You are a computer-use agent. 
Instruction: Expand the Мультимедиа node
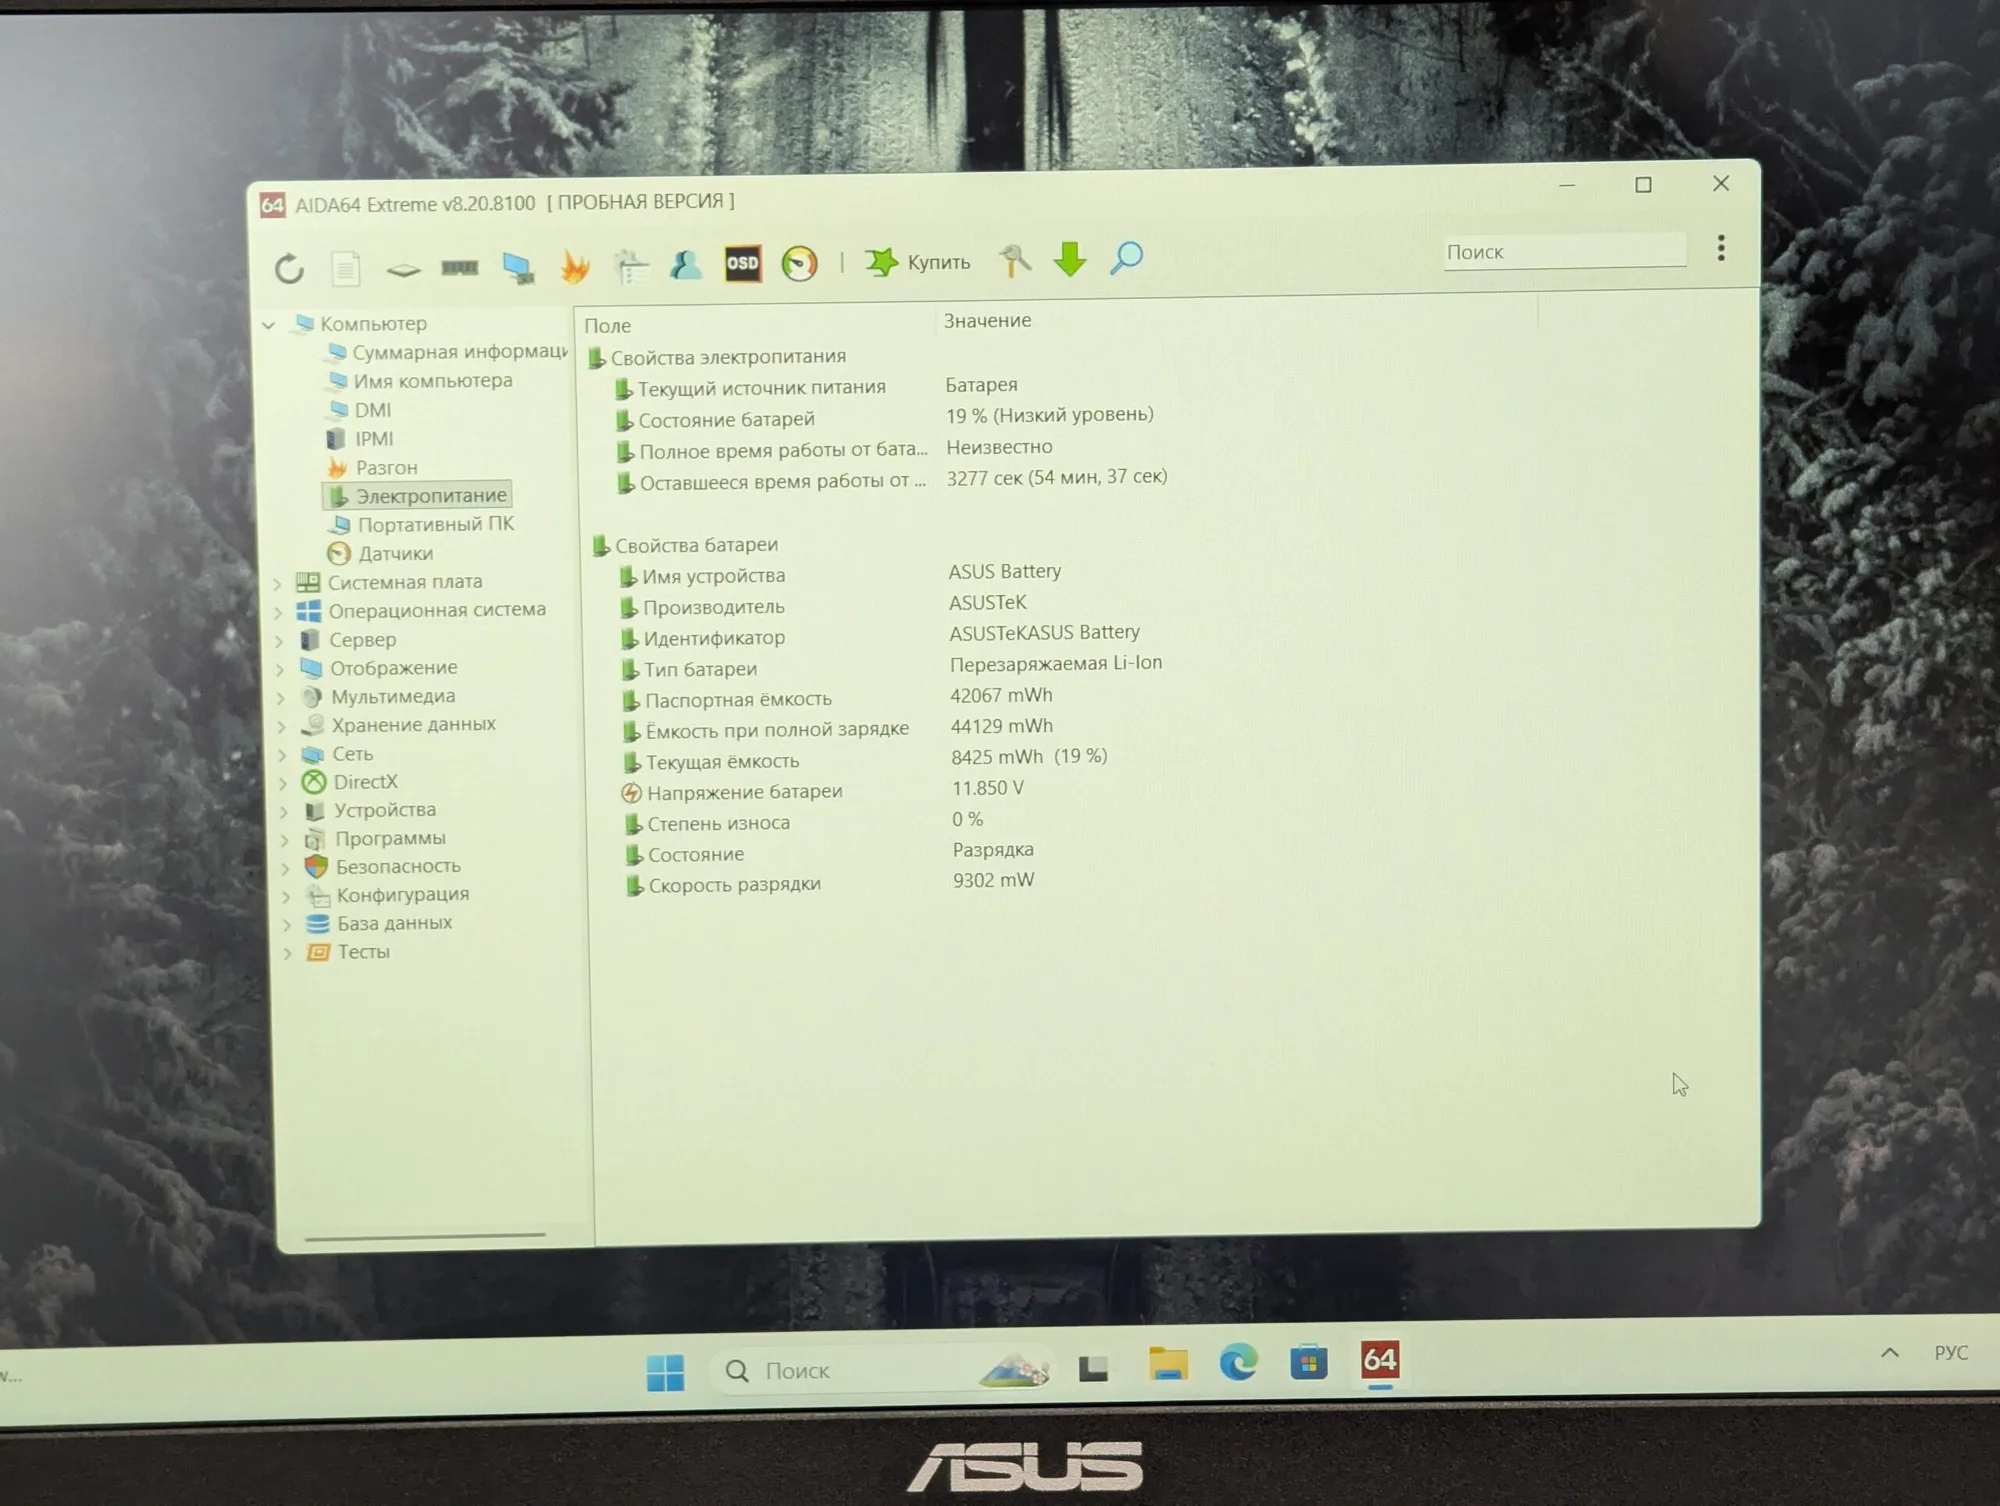281,698
